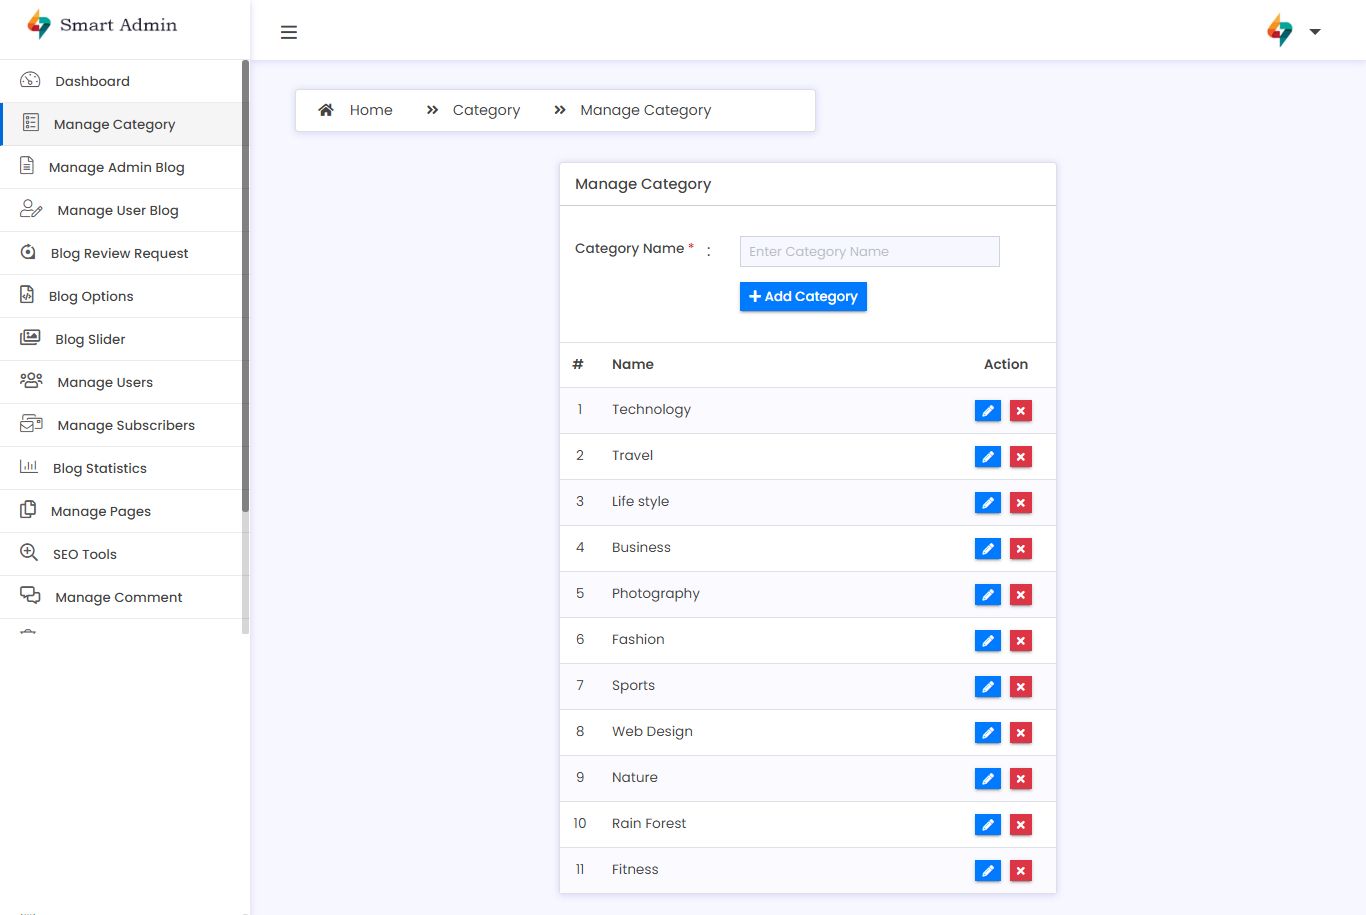
Task: Open the profile dropdown arrow top right
Action: (x=1315, y=32)
